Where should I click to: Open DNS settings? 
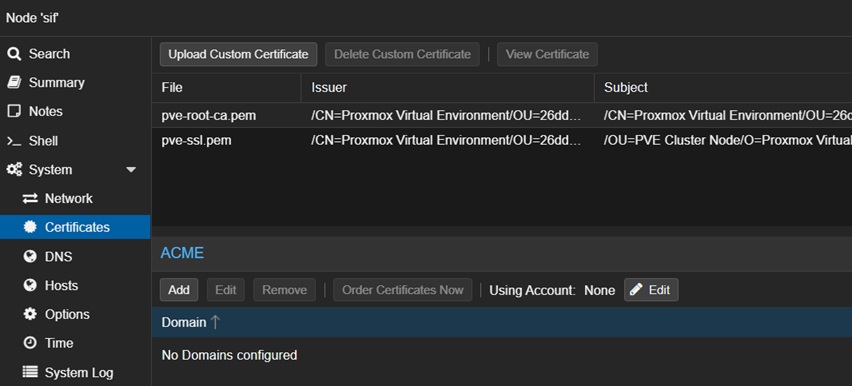(75, 257)
